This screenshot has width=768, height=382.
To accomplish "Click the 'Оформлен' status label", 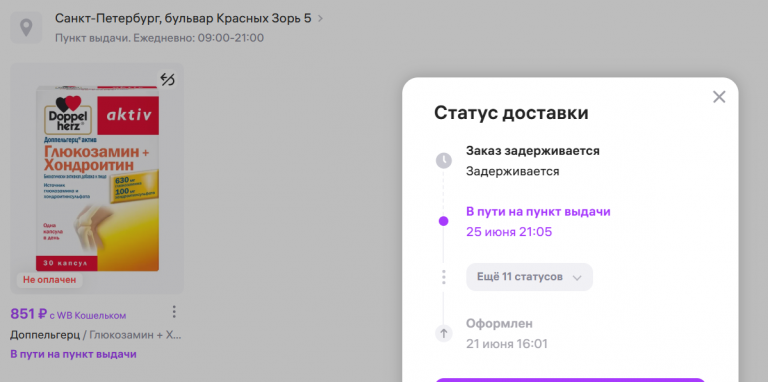I will [499, 324].
